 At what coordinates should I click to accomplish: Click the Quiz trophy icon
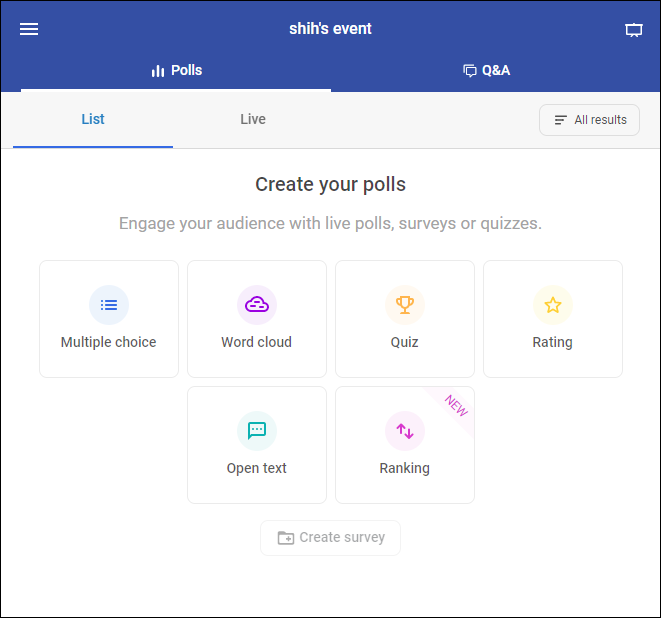(x=405, y=305)
